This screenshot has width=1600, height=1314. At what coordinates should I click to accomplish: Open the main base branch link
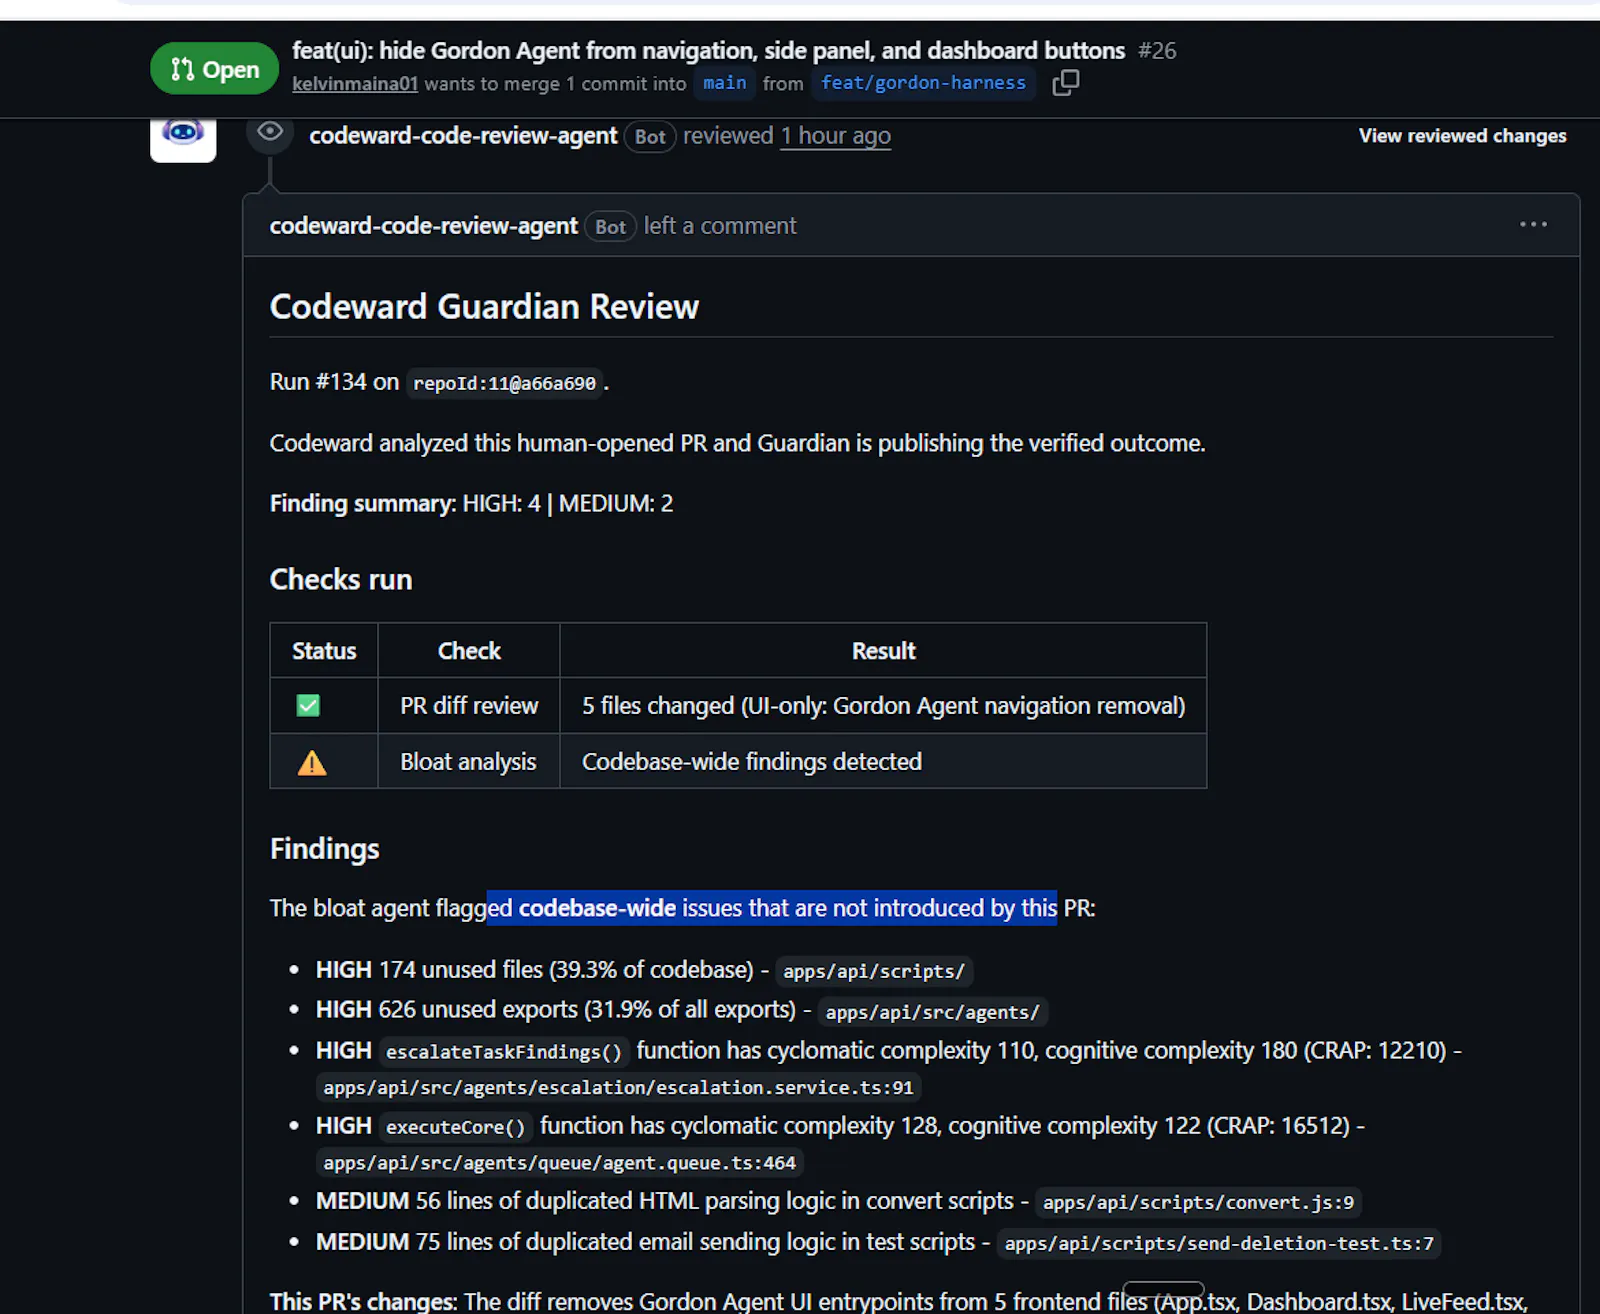pyautogui.click(x=724, y=83)
